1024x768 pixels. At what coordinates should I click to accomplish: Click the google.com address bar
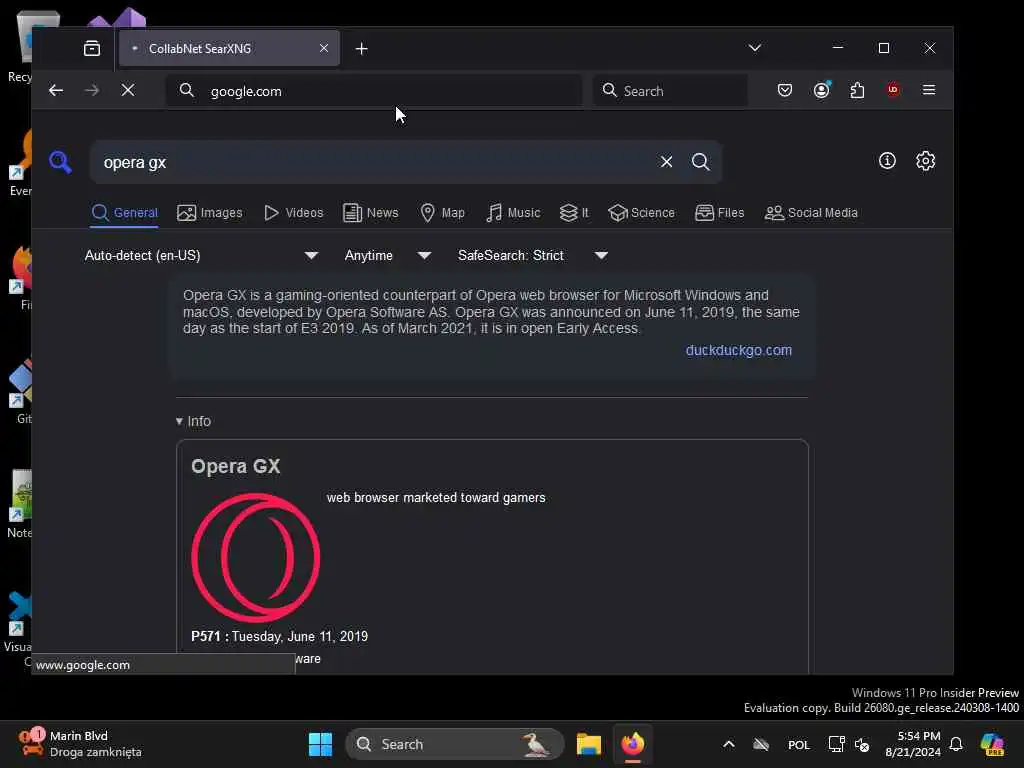click(374, 91)
